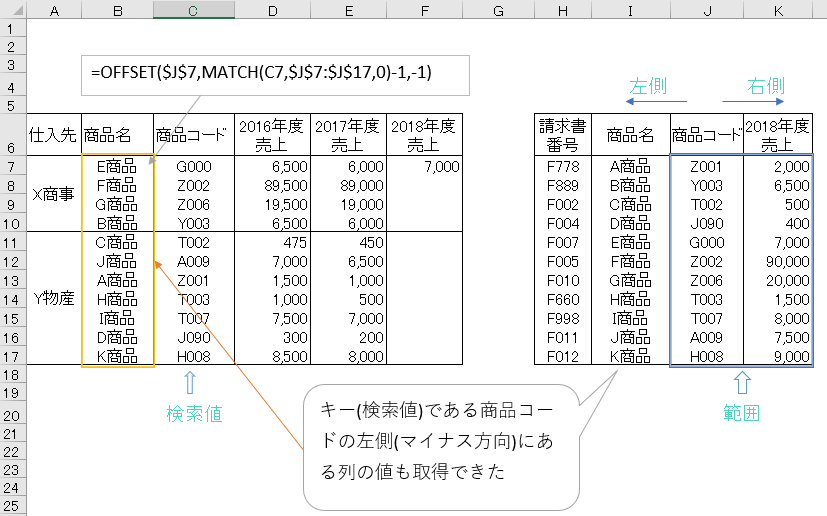This screenshot has height=516, width=827.
Task: Click cell 89,500 in column D
Action: point(272,186)
